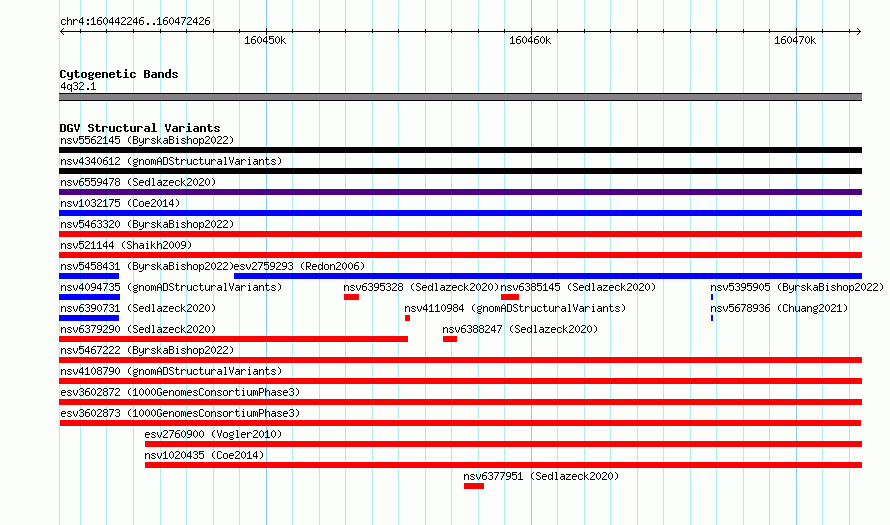Select the tiny blue mark under nsv5678936
The width and height of the screenshot is (890, 525).
coord(712,318)
